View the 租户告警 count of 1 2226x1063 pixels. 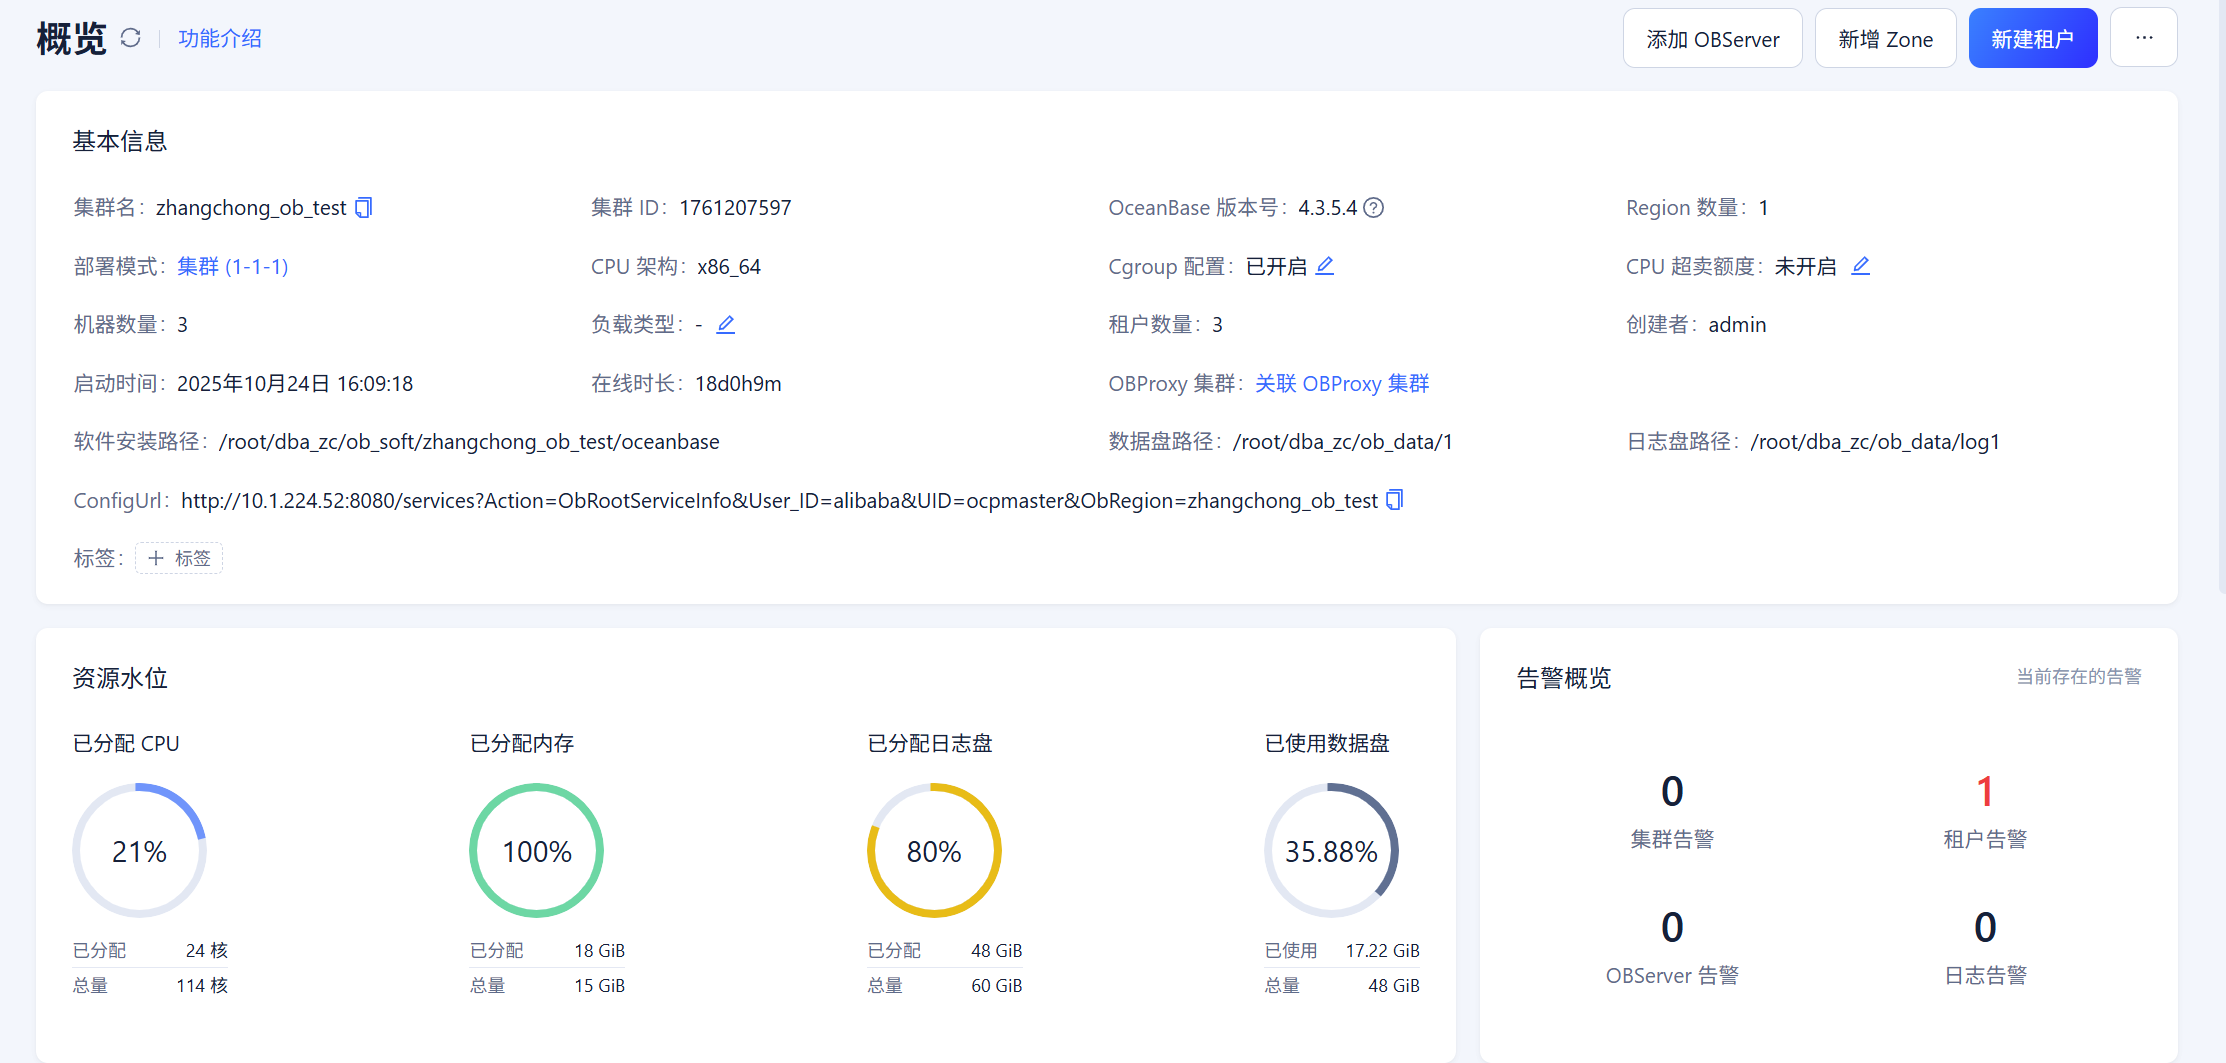pos(1984,792)
